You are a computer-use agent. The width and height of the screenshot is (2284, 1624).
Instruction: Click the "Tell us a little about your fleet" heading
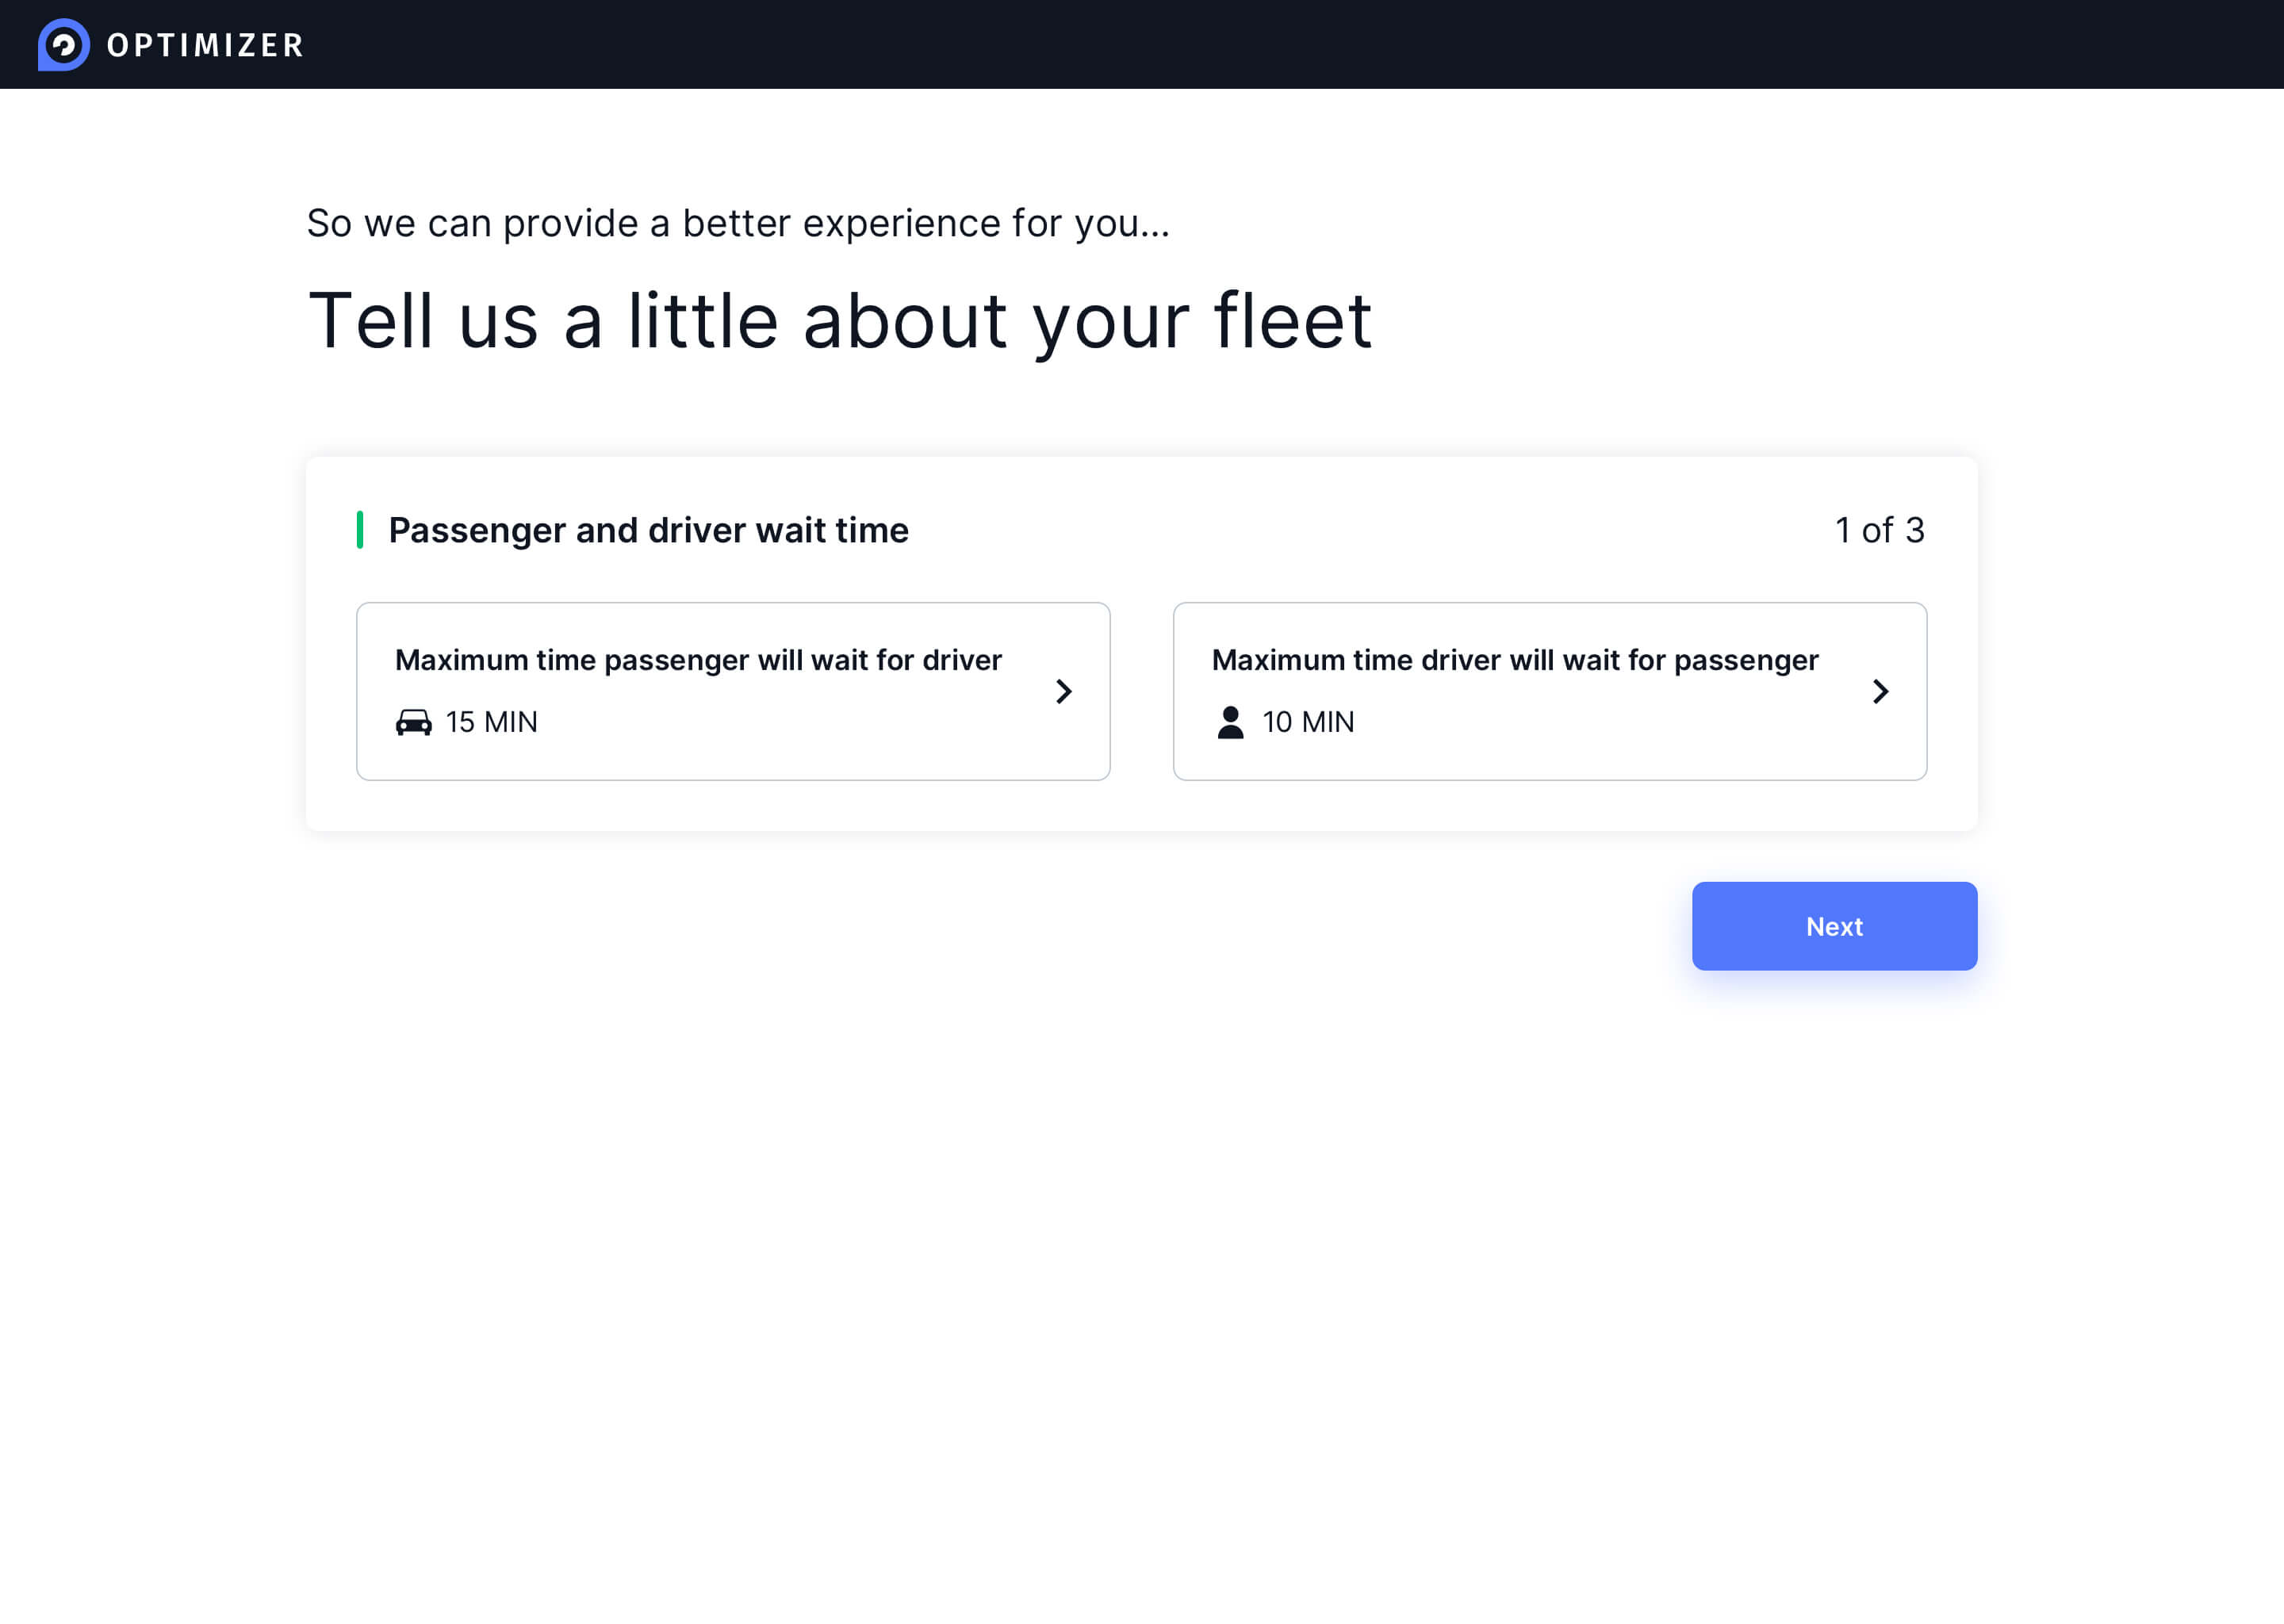tap(839, 321)
